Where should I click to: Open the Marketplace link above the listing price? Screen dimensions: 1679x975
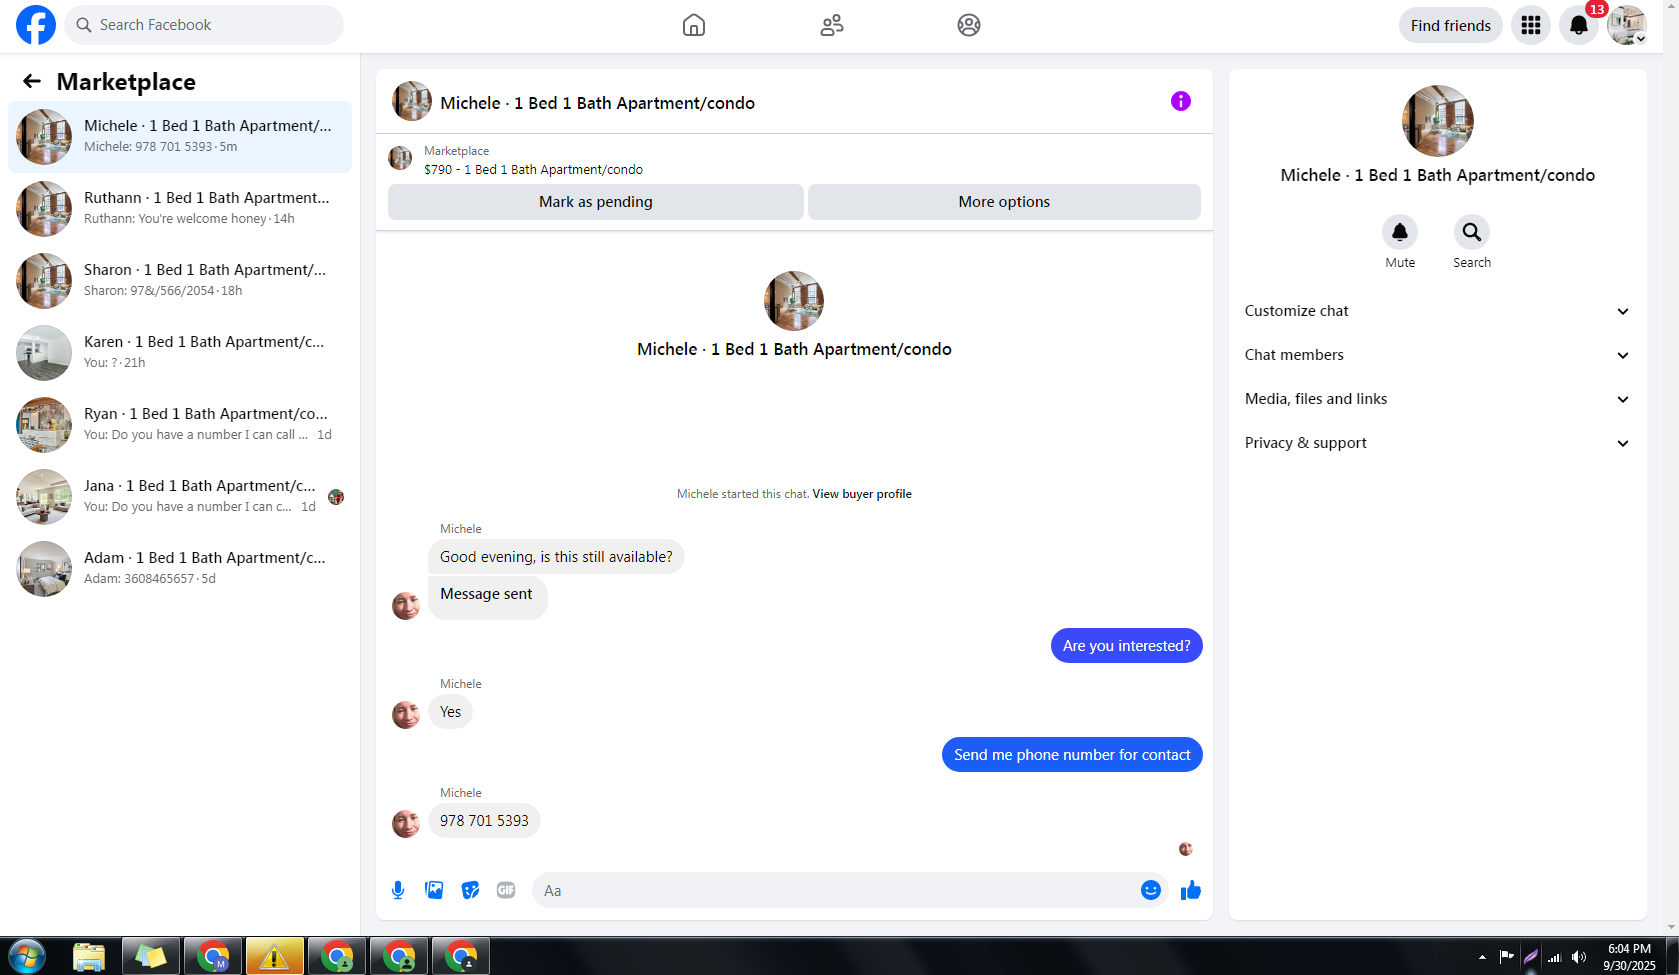456,151
